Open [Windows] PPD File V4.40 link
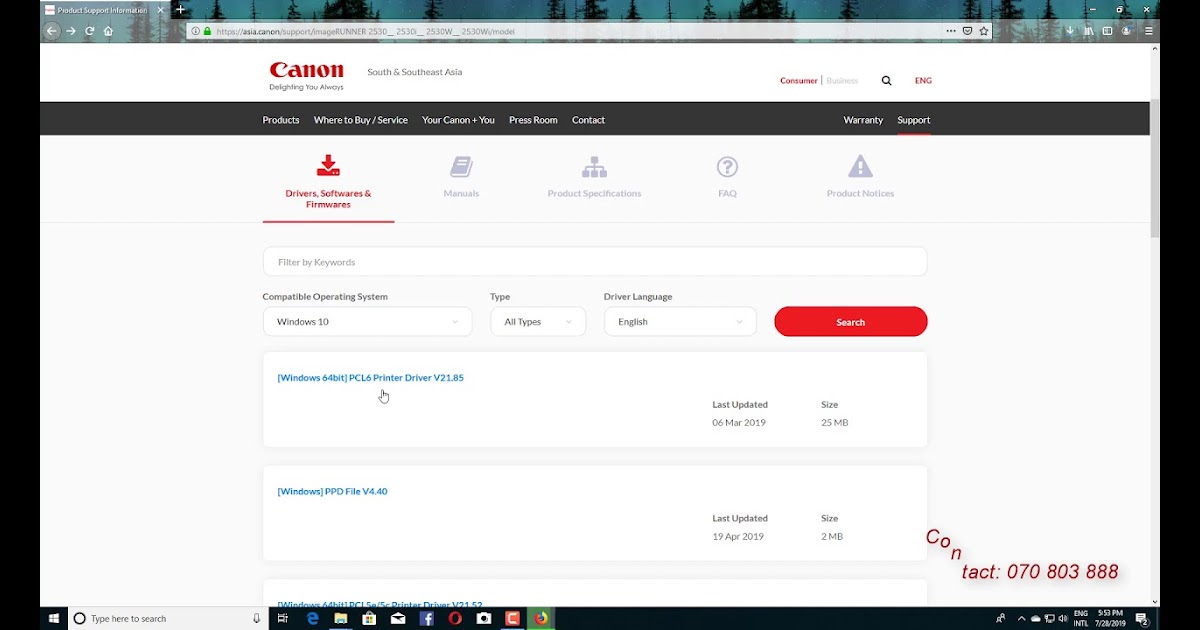This screenshot has width=1200, height=630. click(x=332, y=492)
